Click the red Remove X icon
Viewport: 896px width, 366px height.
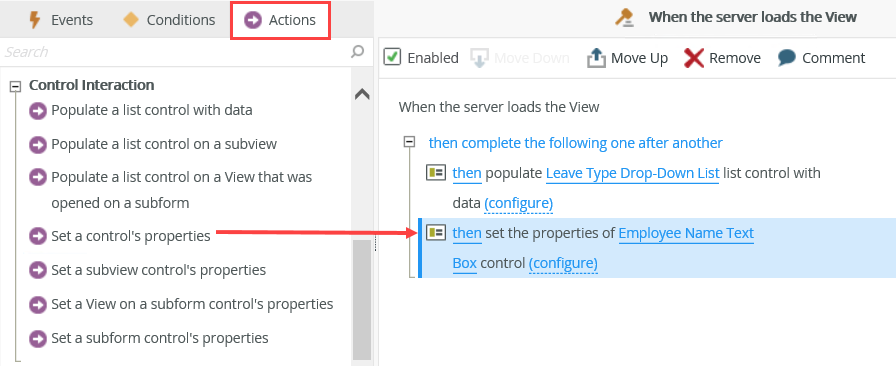tap(694, 58)
